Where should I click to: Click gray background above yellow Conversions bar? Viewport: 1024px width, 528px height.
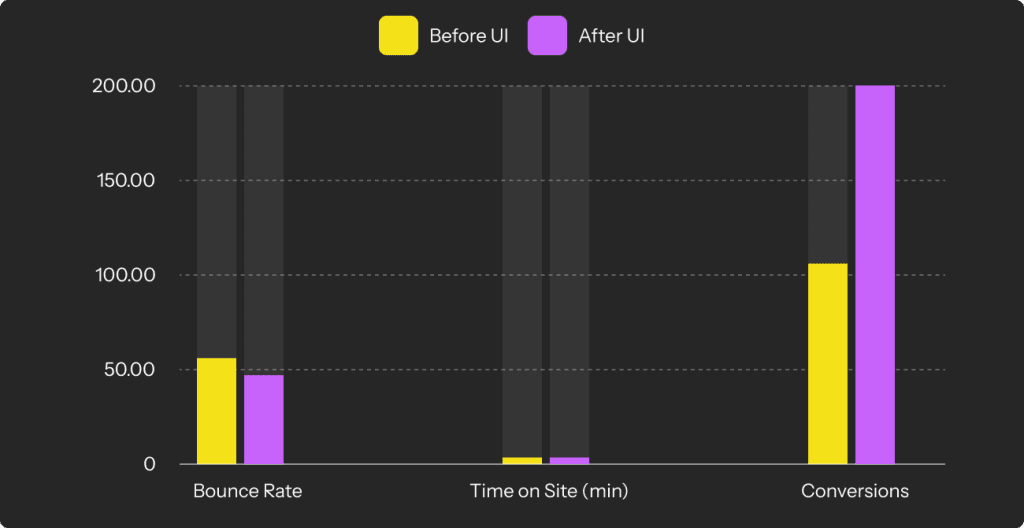pyautogui.click(x=827, y=175)
